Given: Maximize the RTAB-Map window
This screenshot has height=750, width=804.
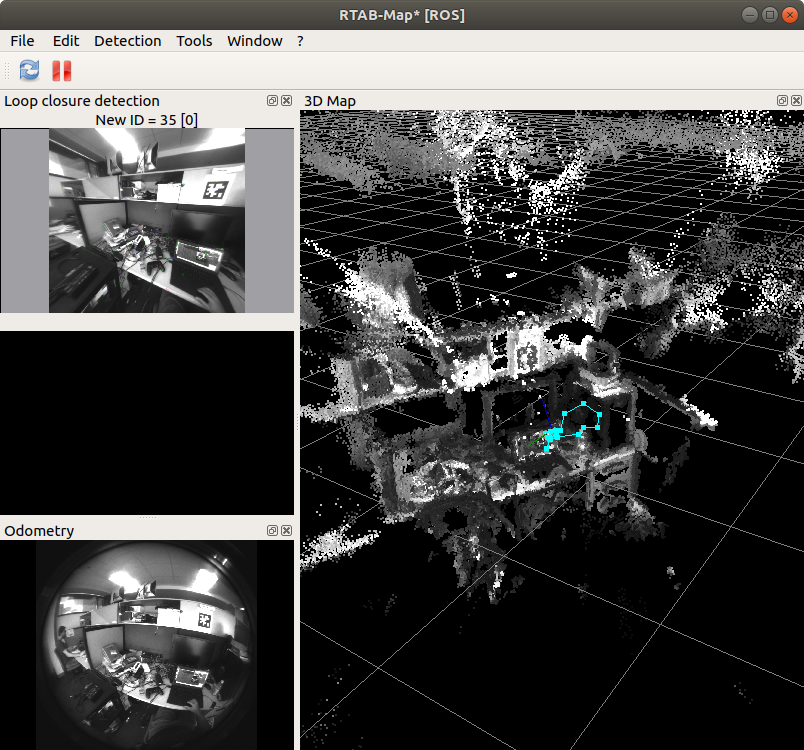Looking at the screenshot, I should coord(769,15).
